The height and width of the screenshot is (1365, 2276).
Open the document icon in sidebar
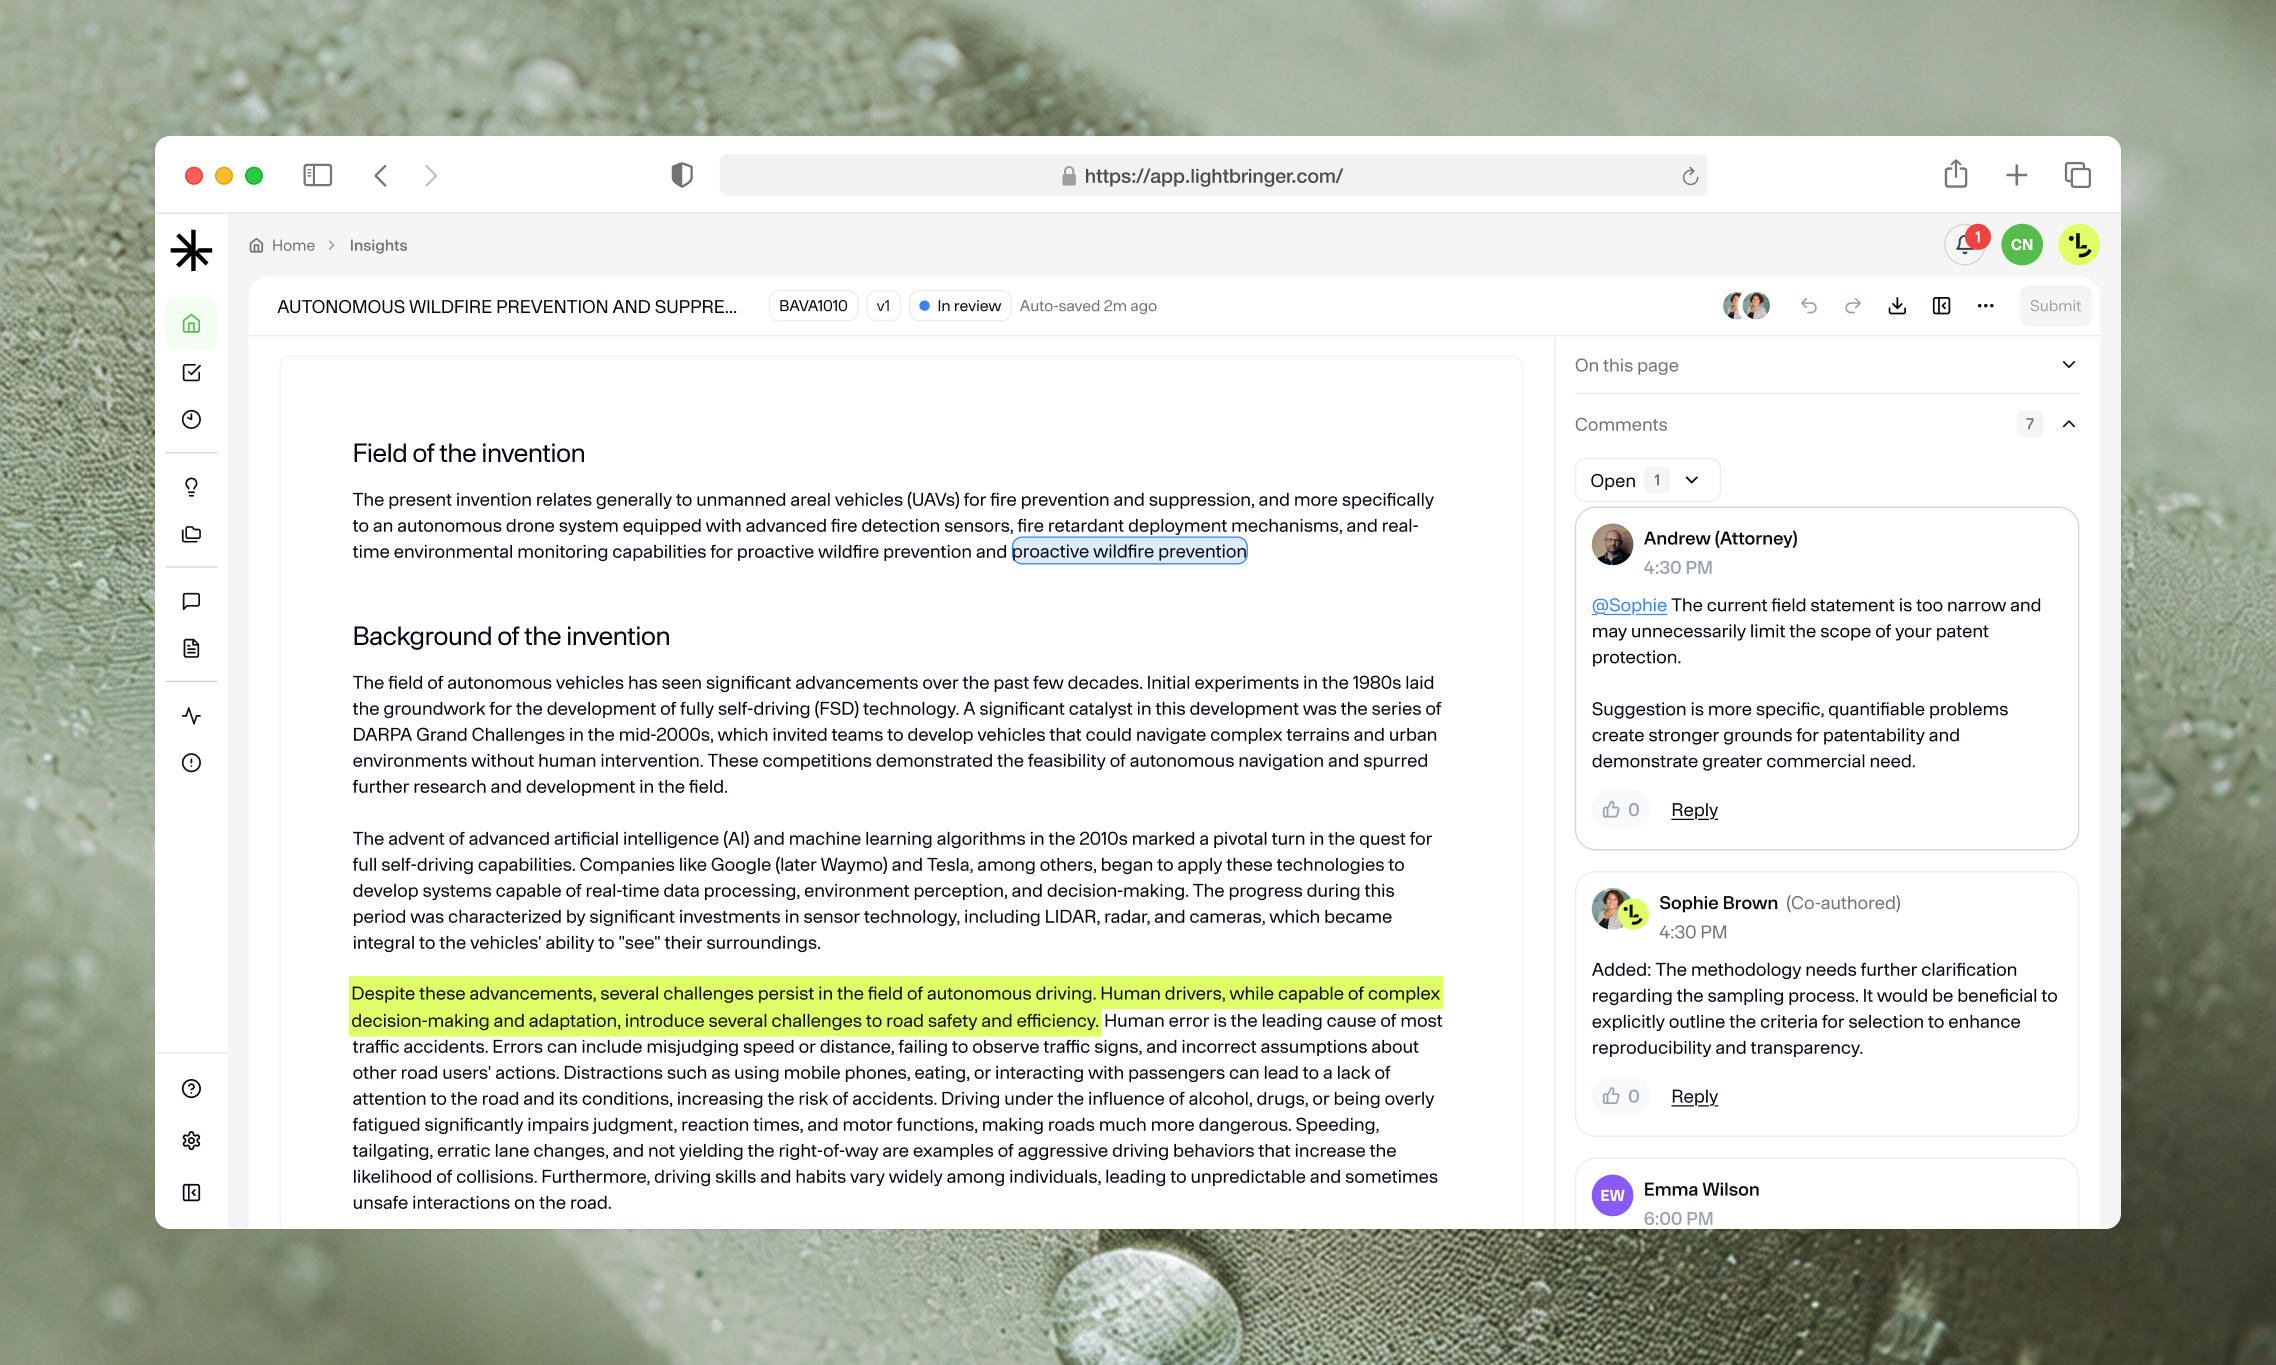(x=191, y=649)
